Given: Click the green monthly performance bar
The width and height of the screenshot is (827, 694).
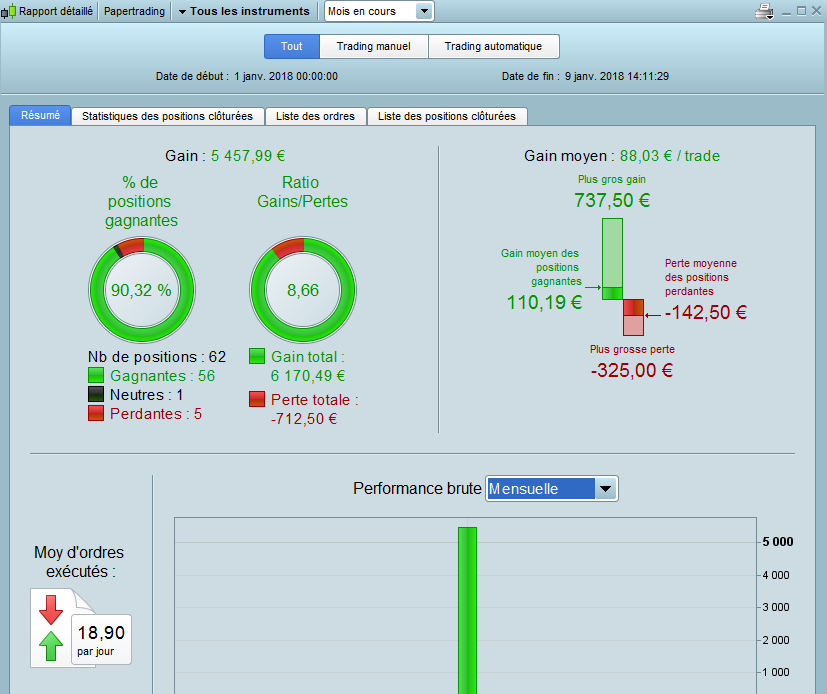Looking at the screenshot, I should 467,610.
